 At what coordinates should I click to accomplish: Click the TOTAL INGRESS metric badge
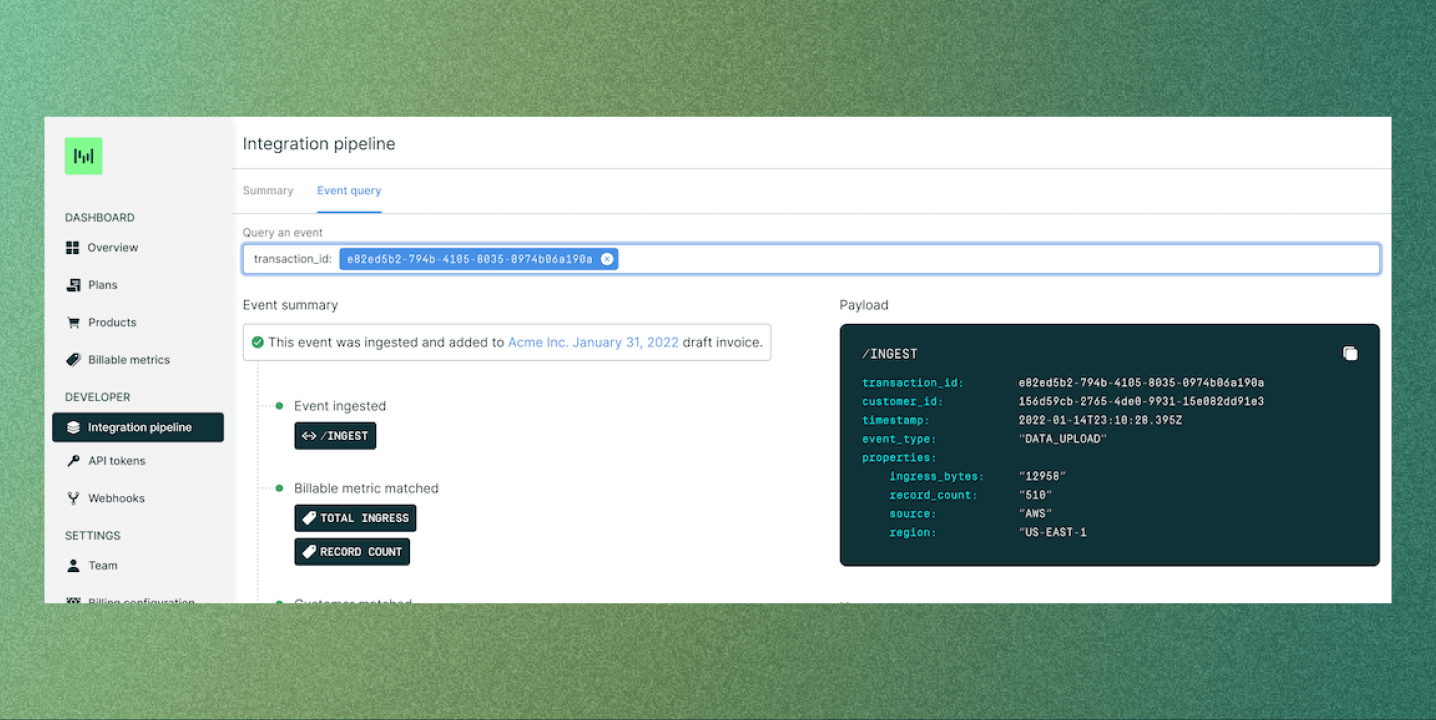tap(355, 518)
